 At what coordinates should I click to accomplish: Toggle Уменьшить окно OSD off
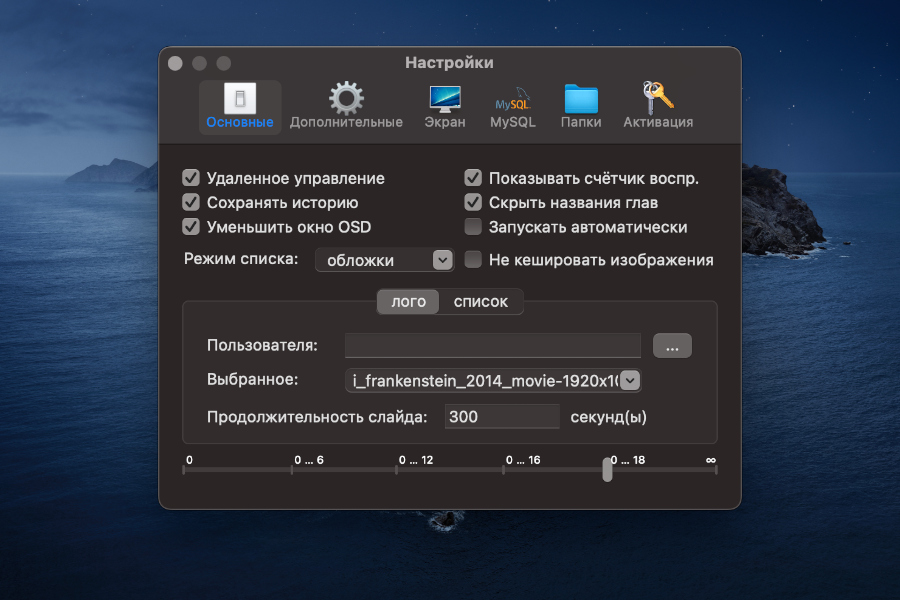click(190, 226)
